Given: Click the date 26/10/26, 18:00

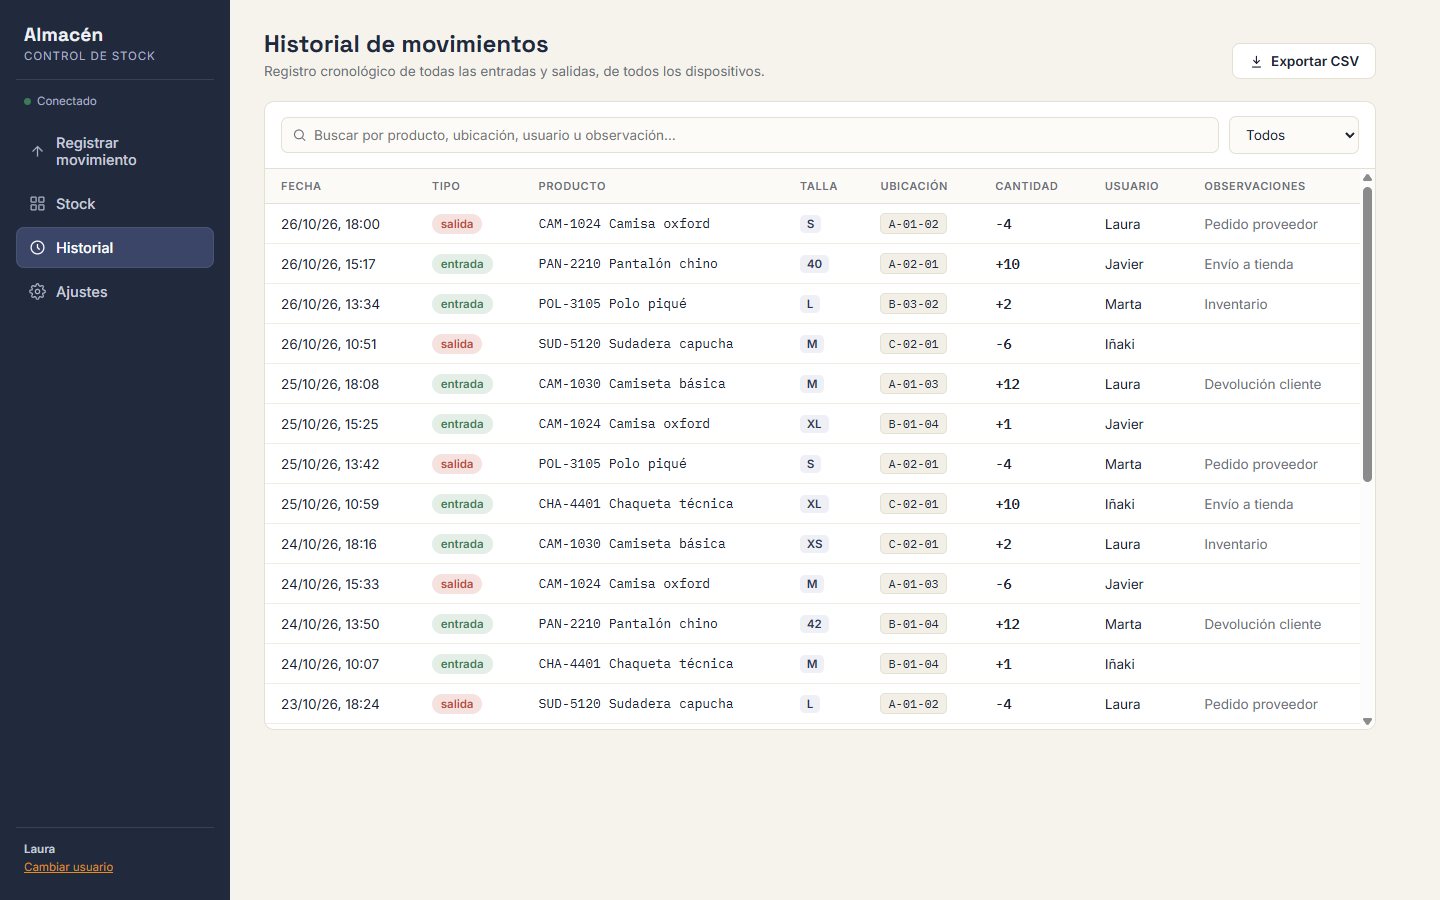Looking at the screenshot, I should [330, 224].
